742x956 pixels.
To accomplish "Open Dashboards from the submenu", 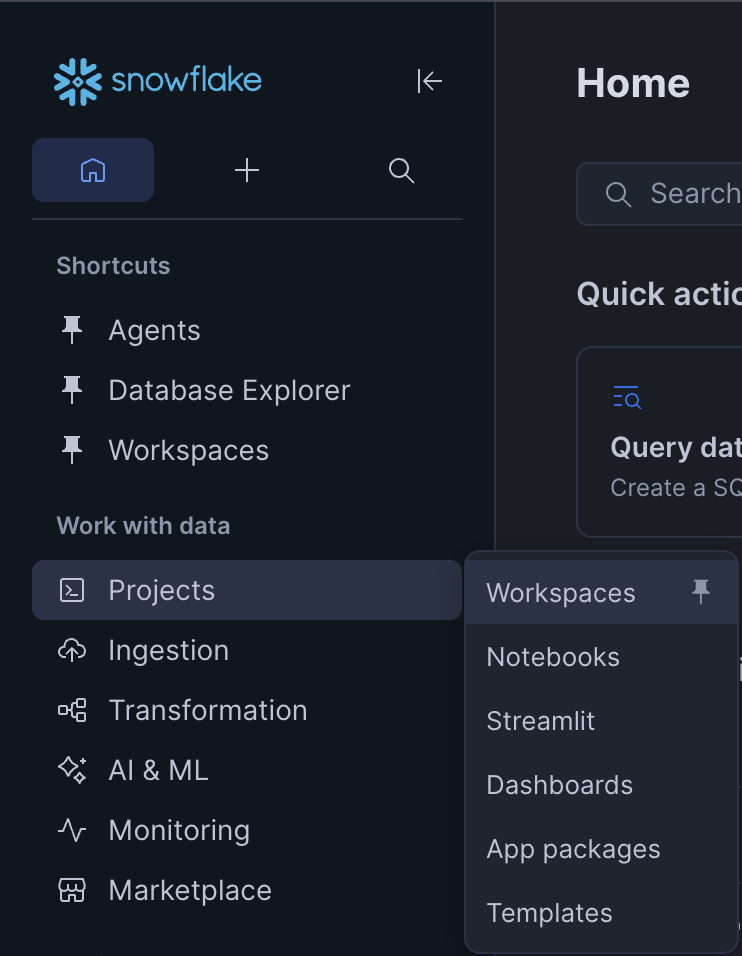I will point(559,785).
